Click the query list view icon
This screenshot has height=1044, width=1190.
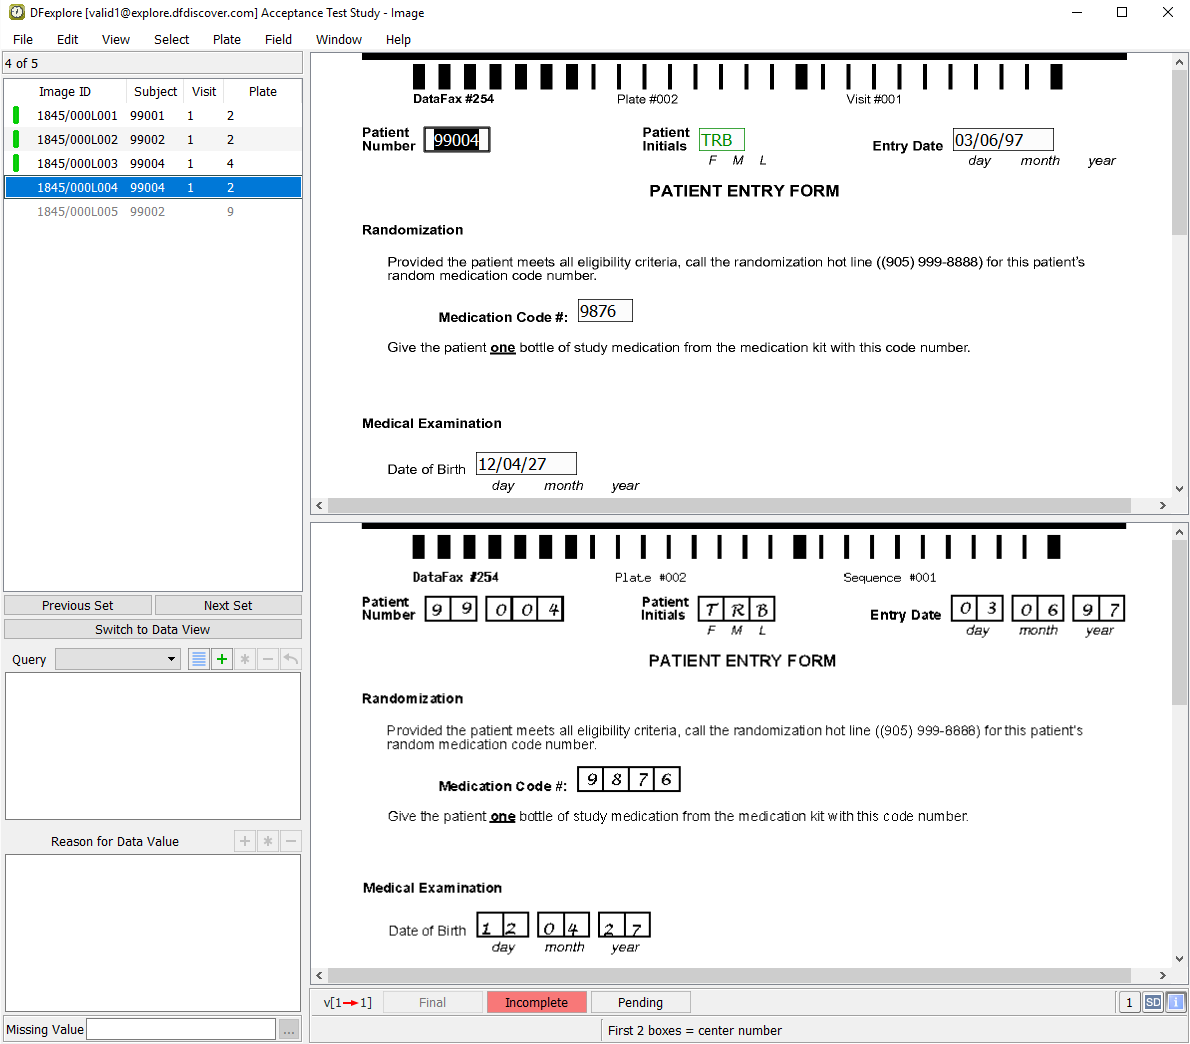coord(199,659)
